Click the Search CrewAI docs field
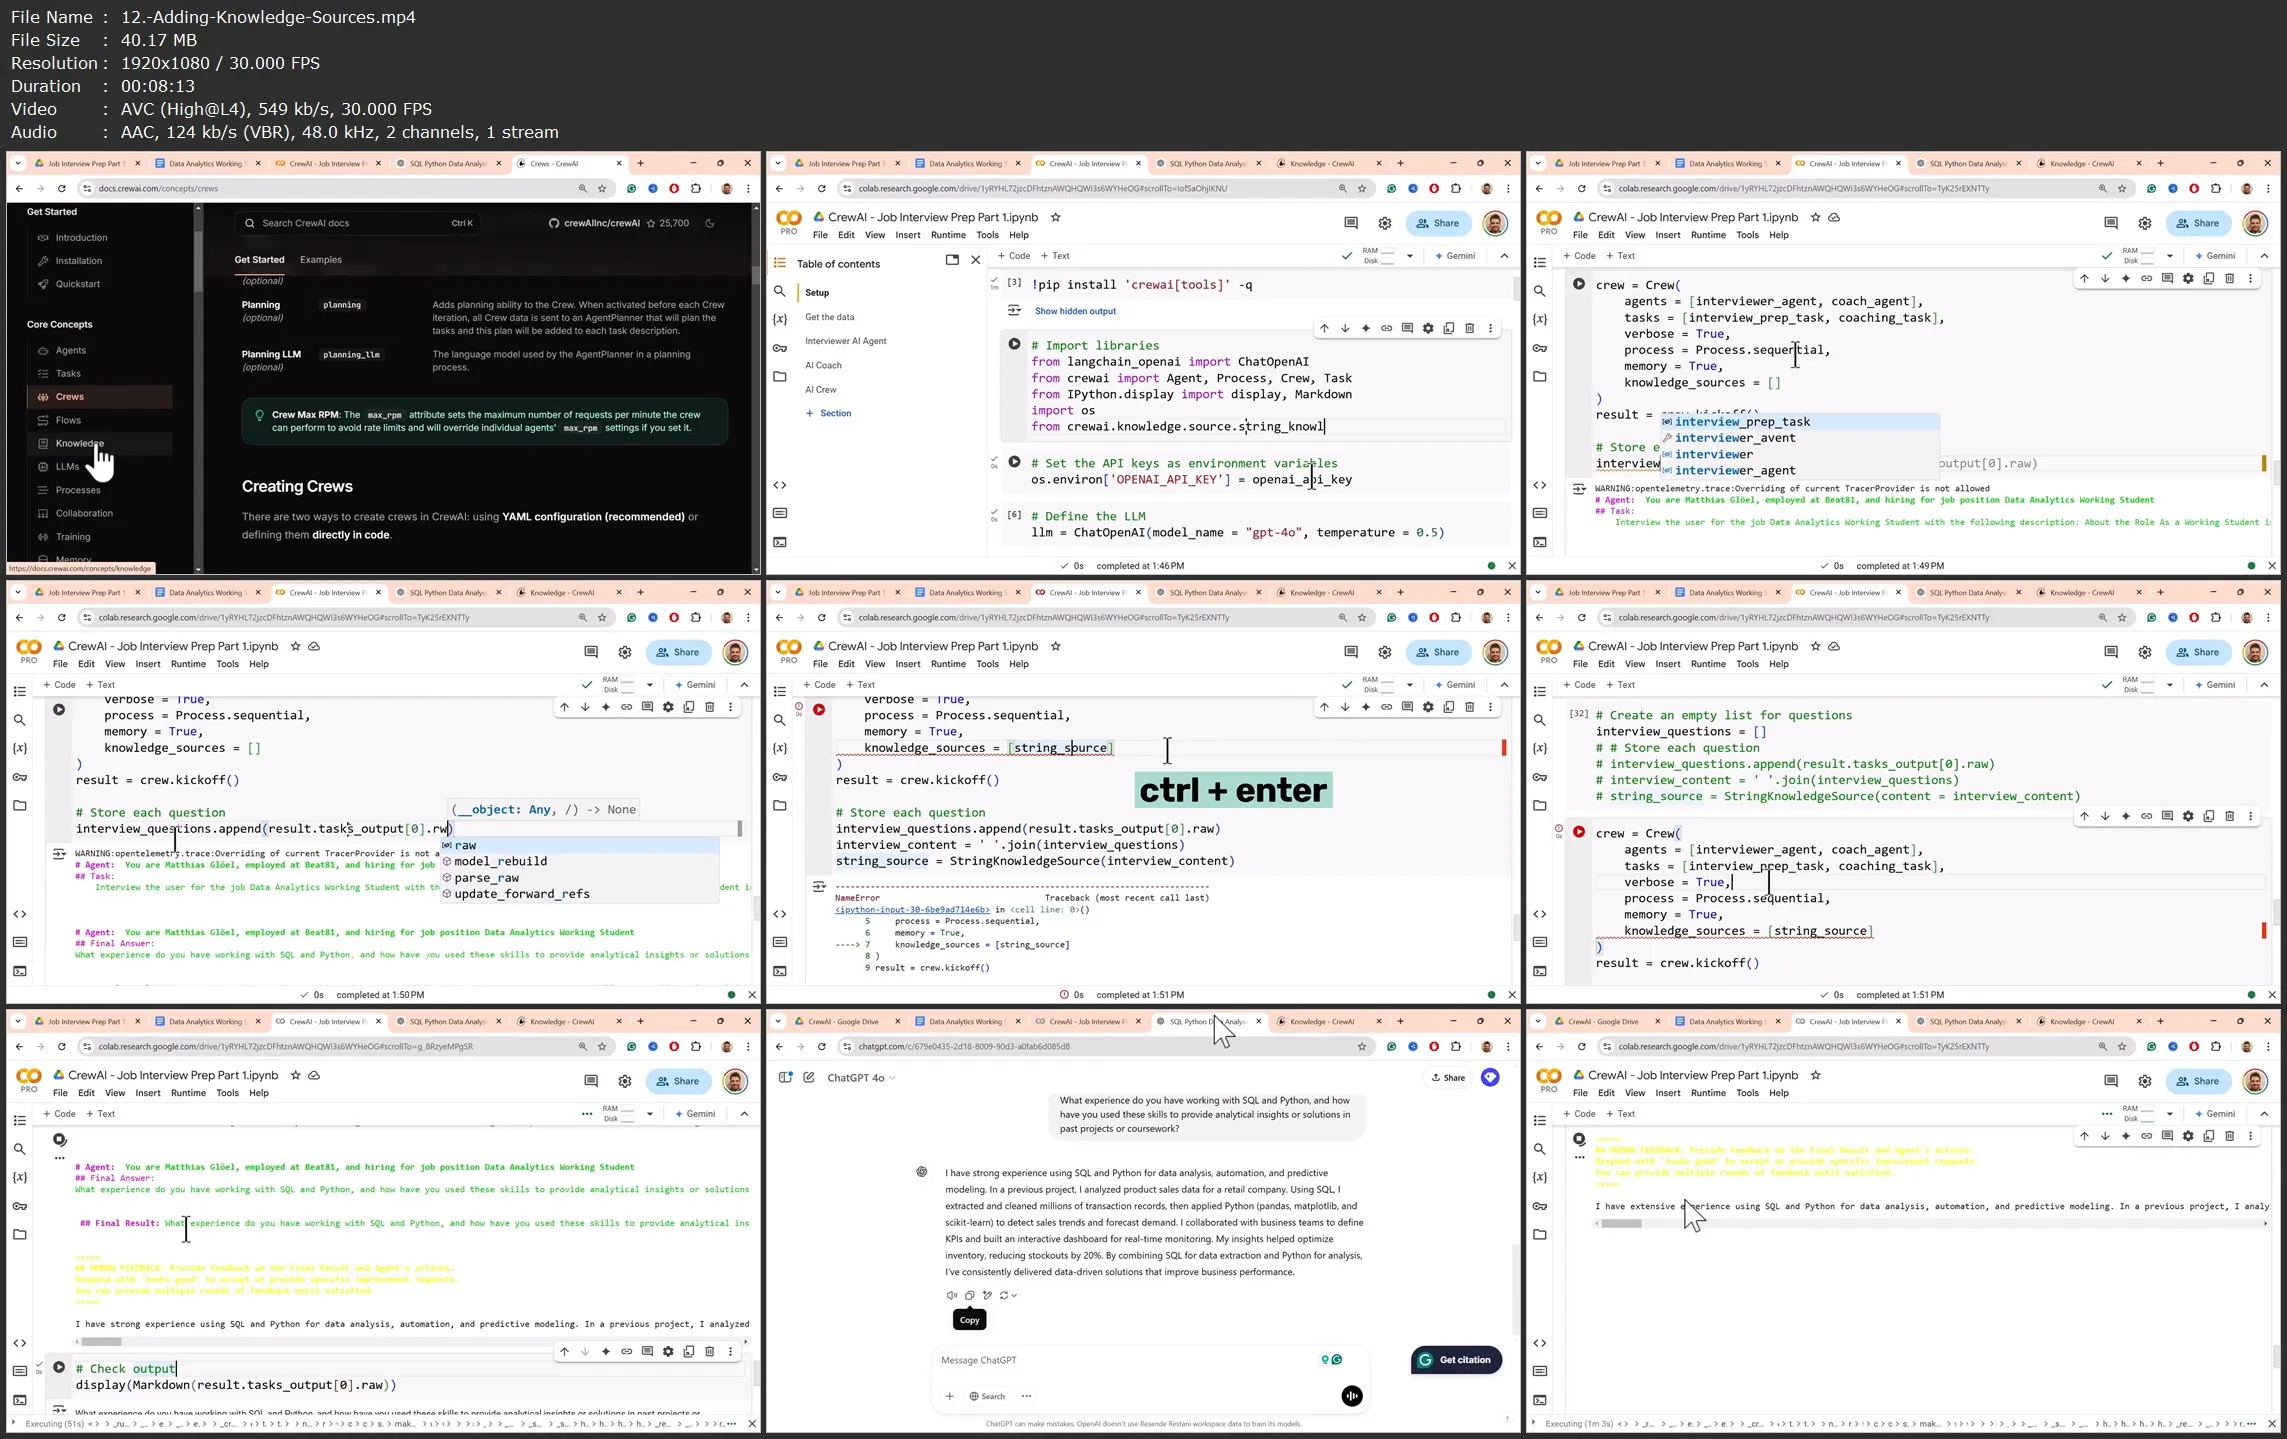Image resolution: width=2287 pixels, height=1439 pixels. 358,223
